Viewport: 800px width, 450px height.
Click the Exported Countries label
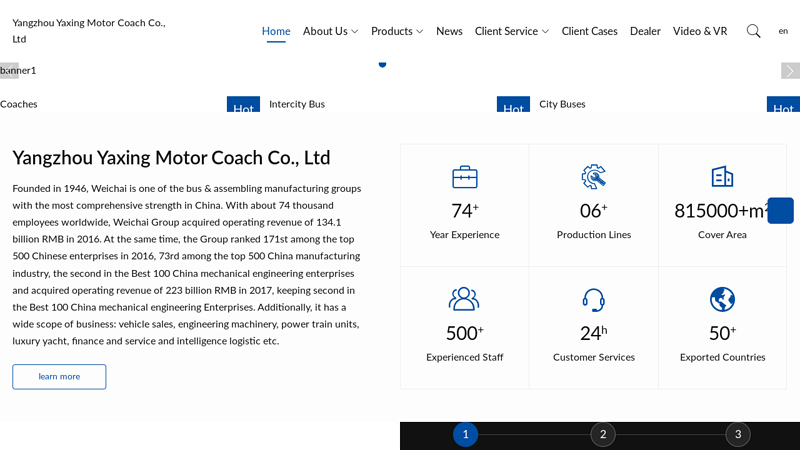click(x=722, y=357)
